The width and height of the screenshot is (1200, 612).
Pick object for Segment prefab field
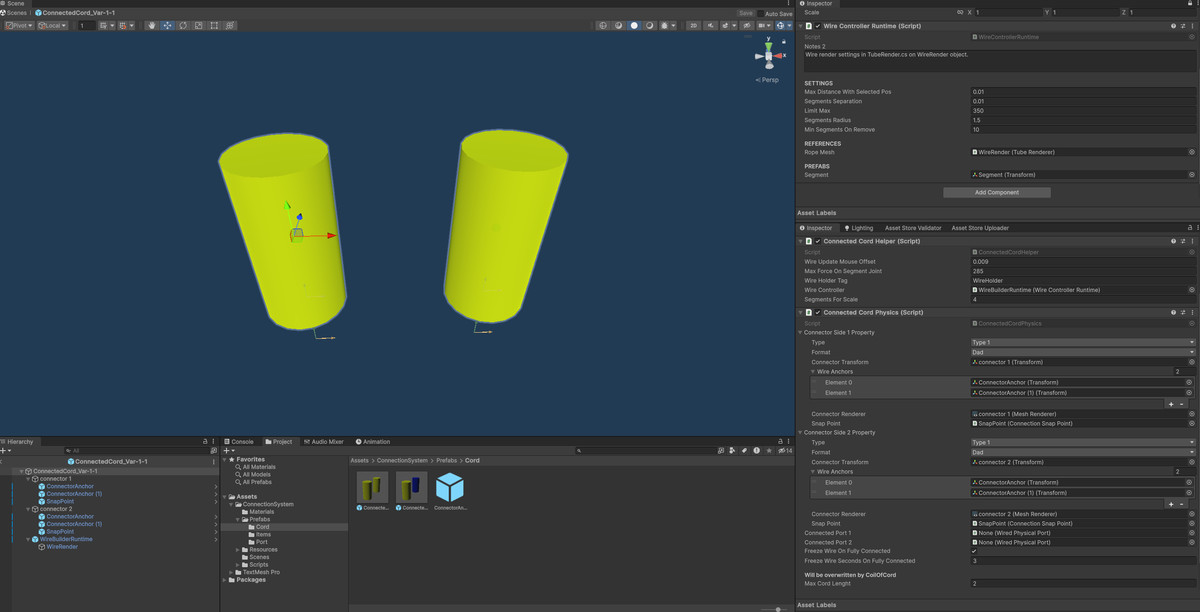1192,175
